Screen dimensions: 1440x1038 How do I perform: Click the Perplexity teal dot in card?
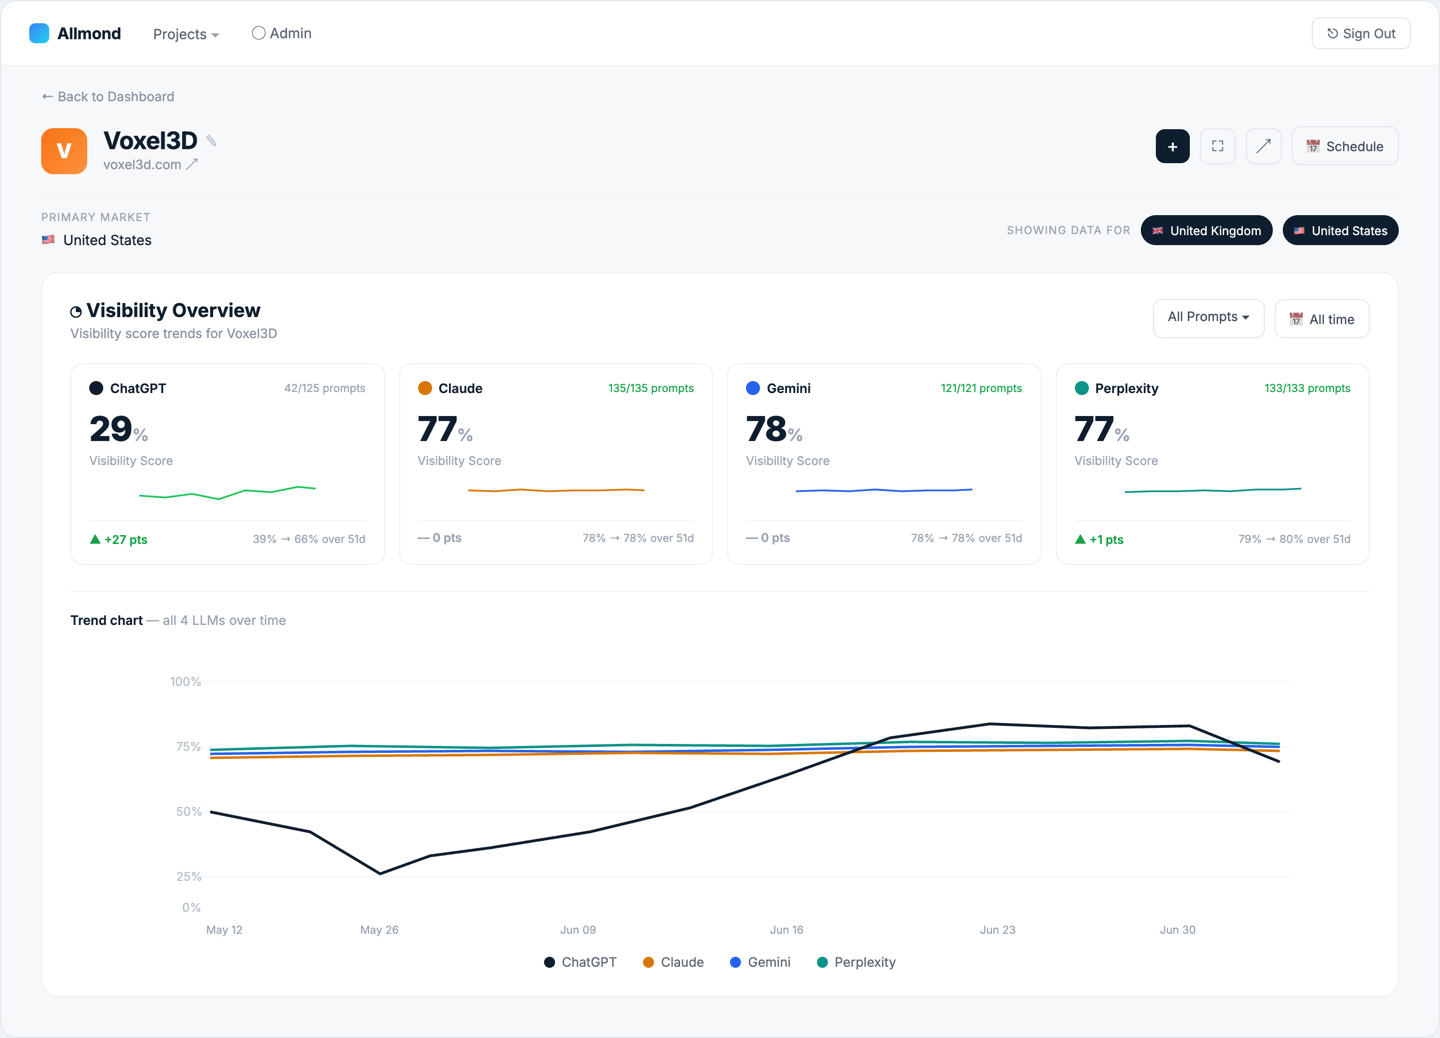[x=1081, y=388]
